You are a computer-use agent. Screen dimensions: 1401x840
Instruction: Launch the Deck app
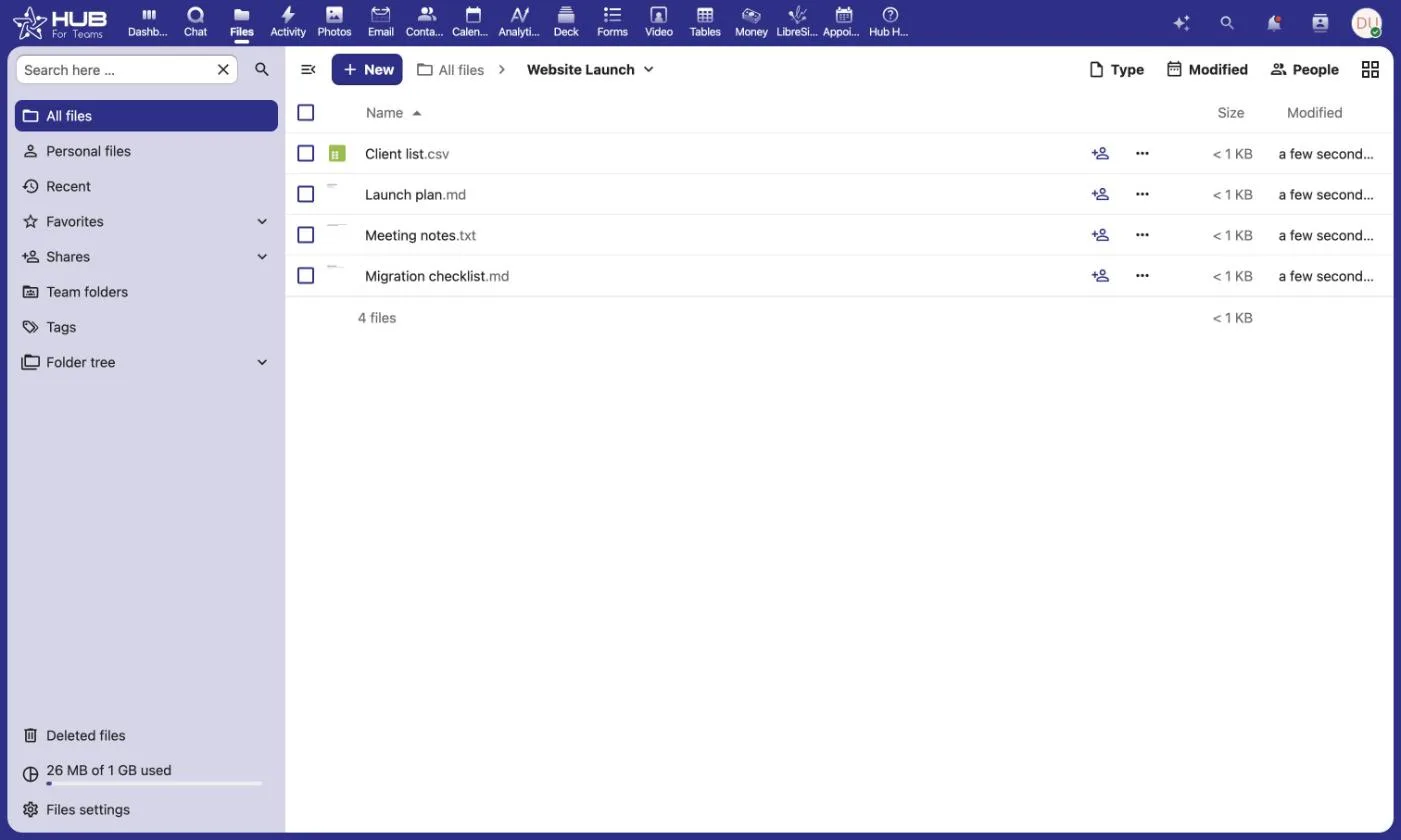pyautogui.click(x=566, y=22)
